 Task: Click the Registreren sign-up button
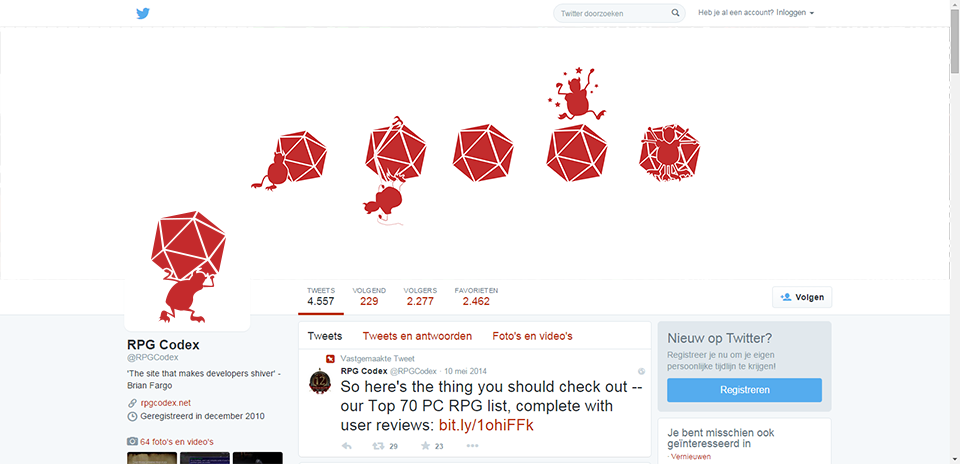click(x=744, y=390)
